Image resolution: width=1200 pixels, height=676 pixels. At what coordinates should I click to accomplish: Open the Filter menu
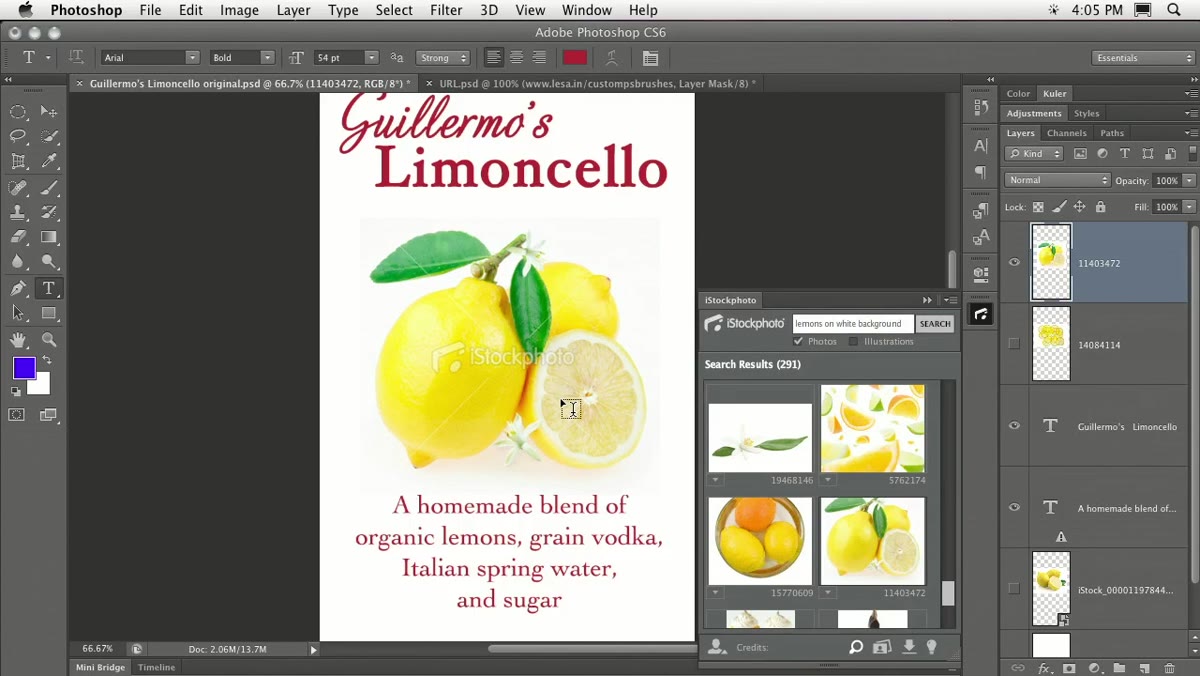coord(446,10)
